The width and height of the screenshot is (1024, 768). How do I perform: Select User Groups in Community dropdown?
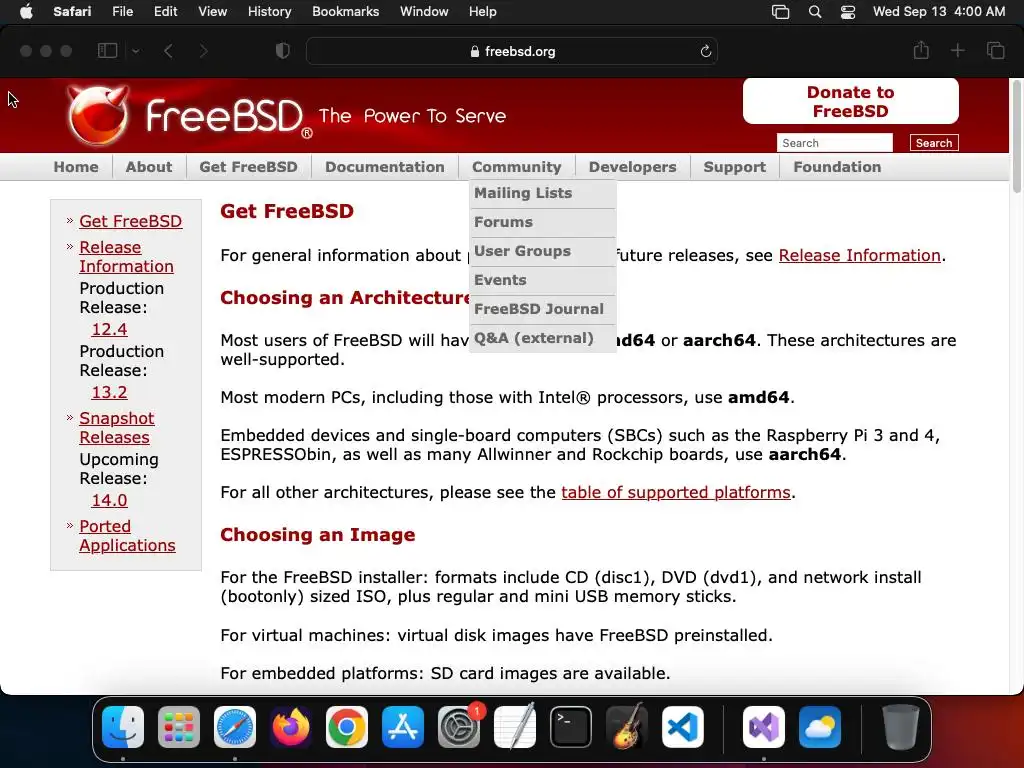[543, 251]
